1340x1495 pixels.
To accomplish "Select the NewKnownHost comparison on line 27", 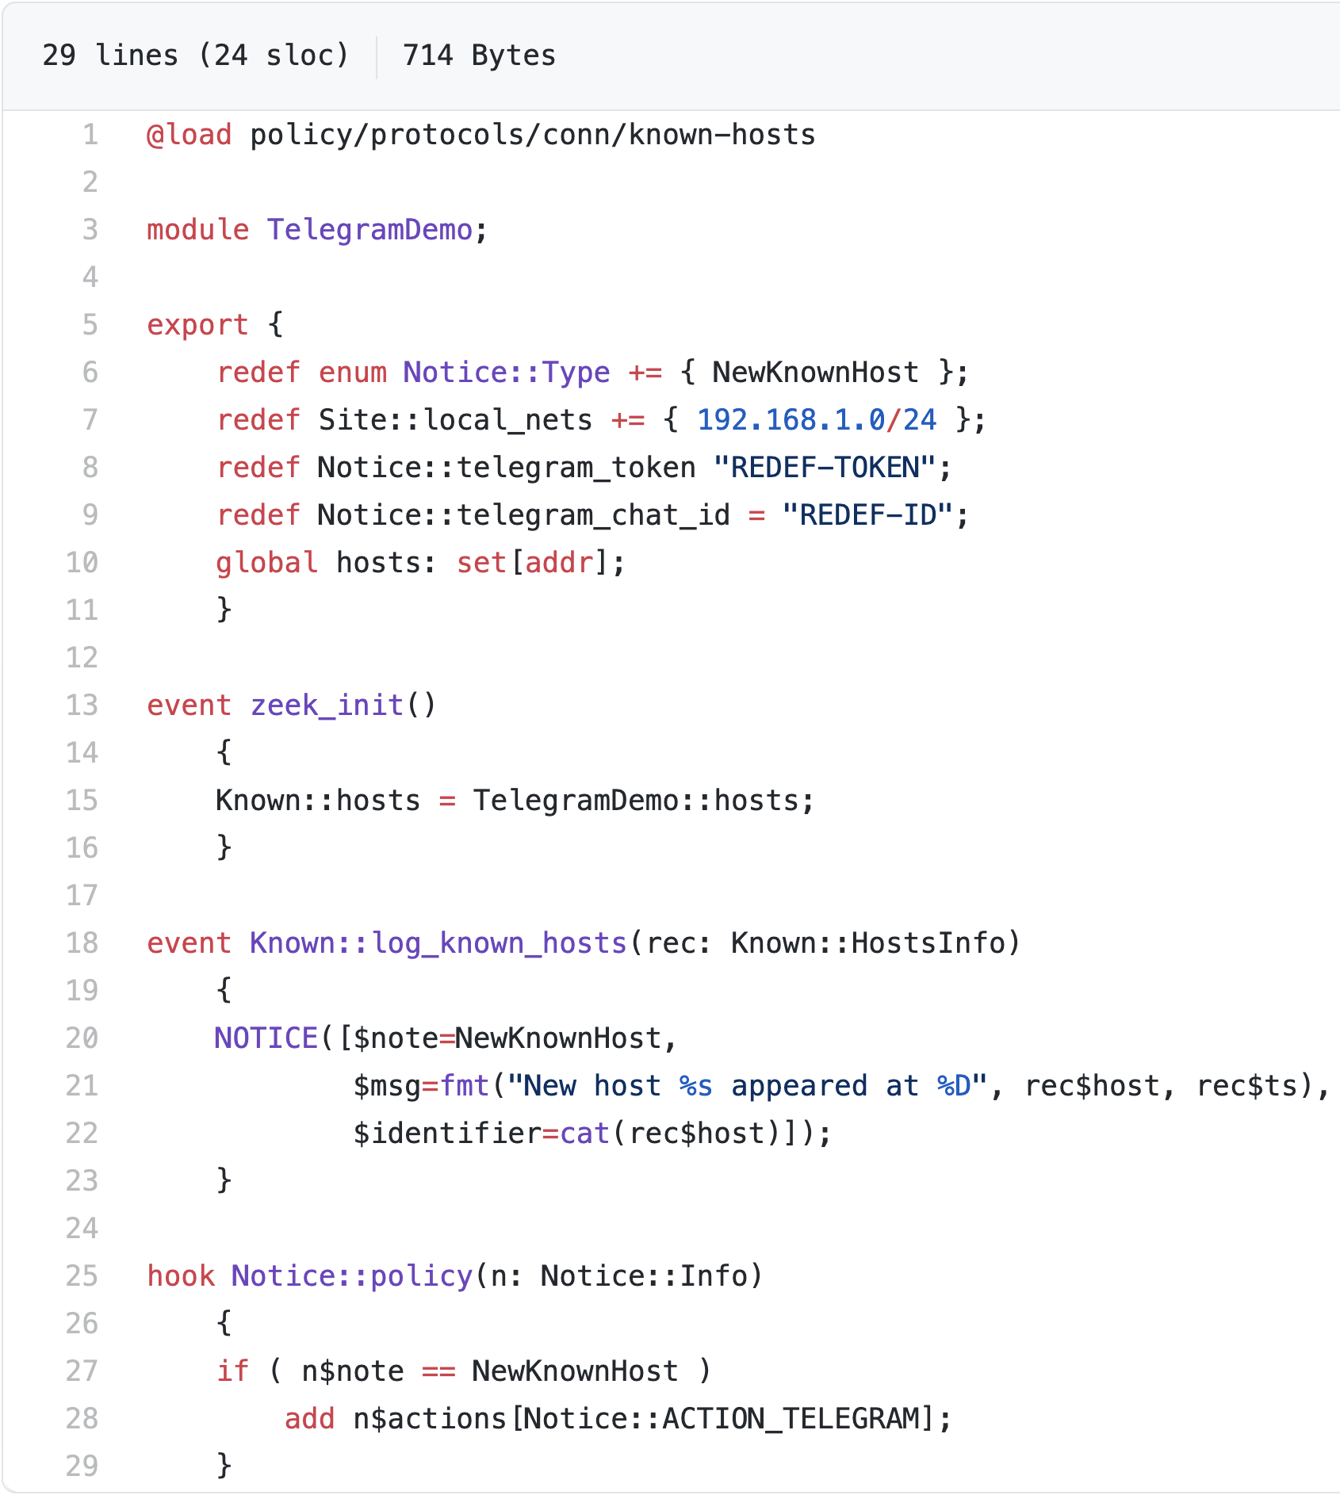I will [x=577, y=1370].
